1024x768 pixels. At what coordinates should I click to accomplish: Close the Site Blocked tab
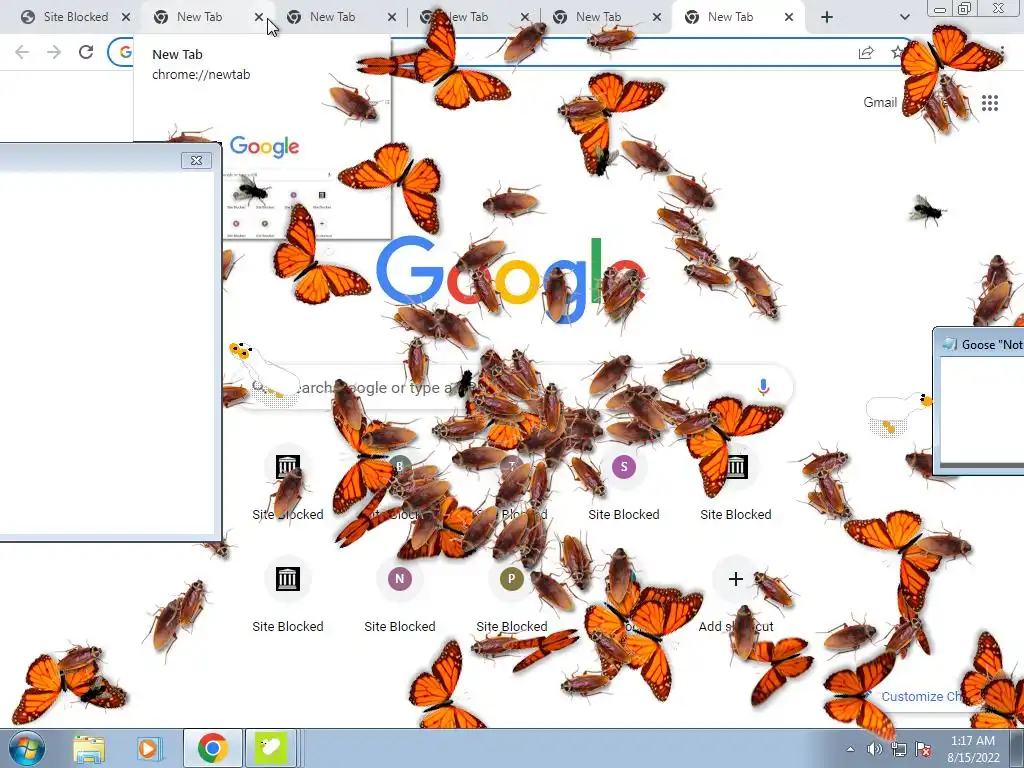pos(126,17)
